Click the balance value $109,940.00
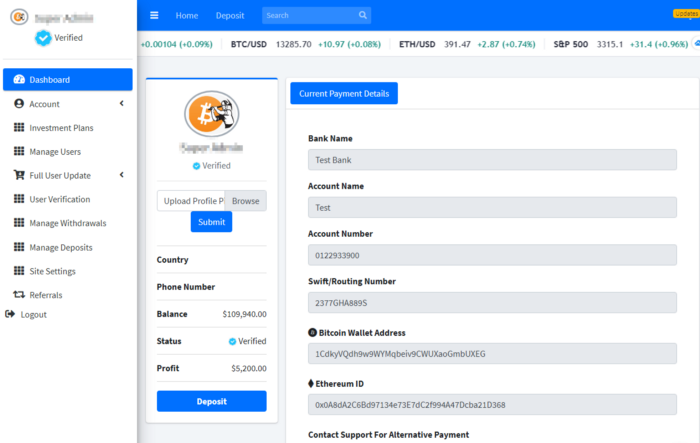The width and height of the screenshot is (700, 443). pos(245,314)
